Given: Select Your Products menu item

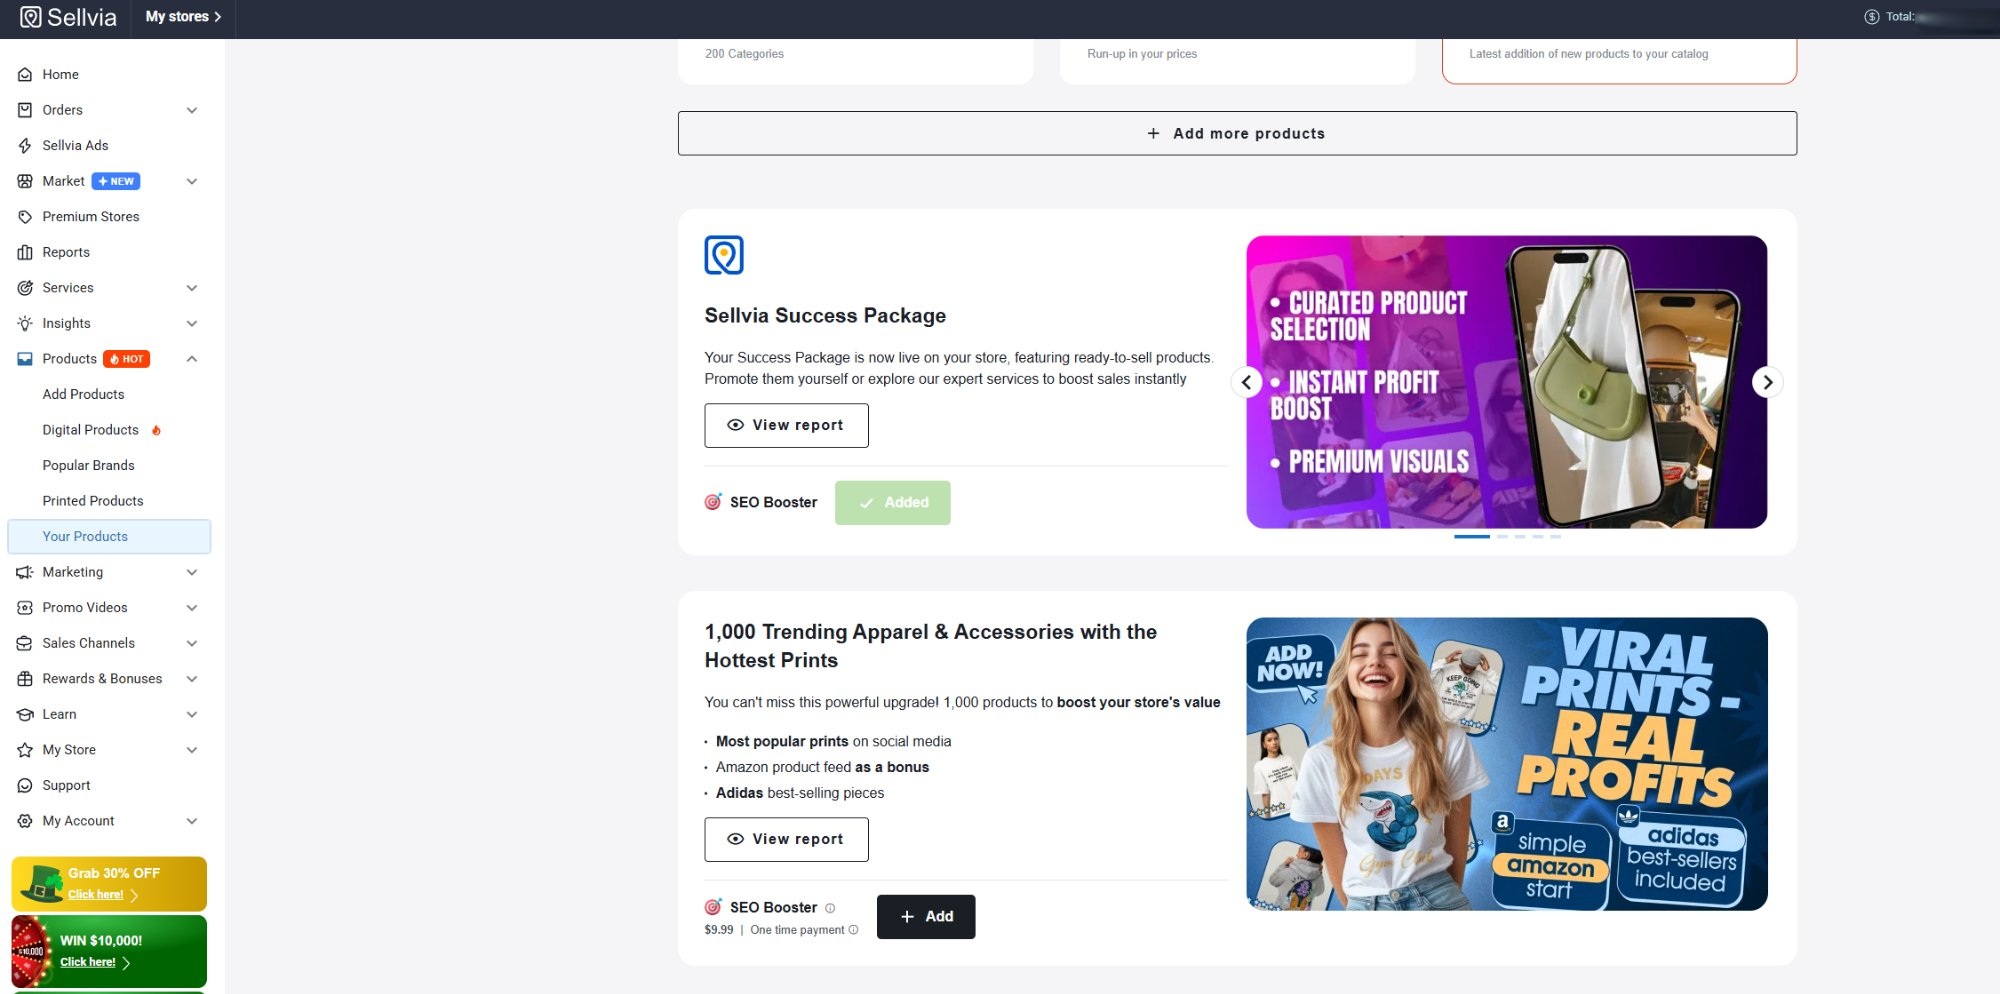Looking at the screenshot, I should tap(85, 537).
